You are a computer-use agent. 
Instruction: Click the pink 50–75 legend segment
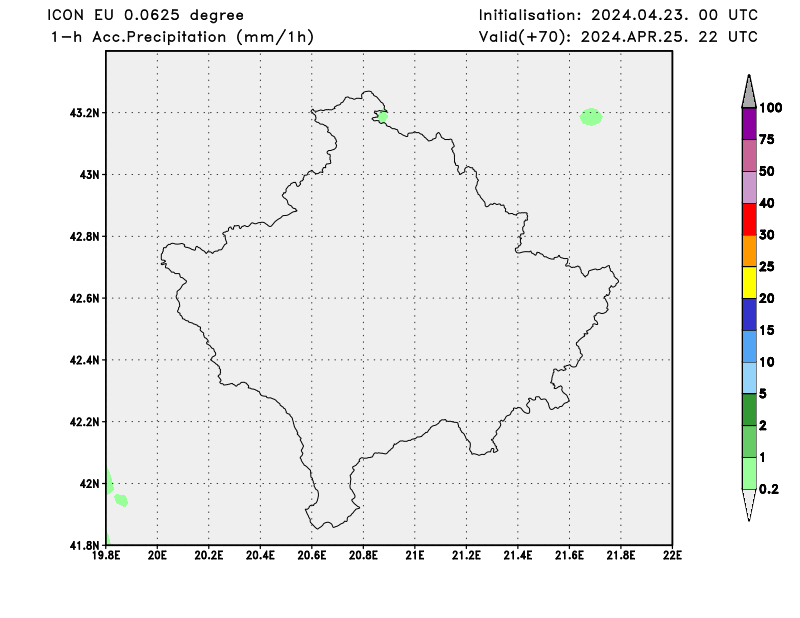click(749, 155)
